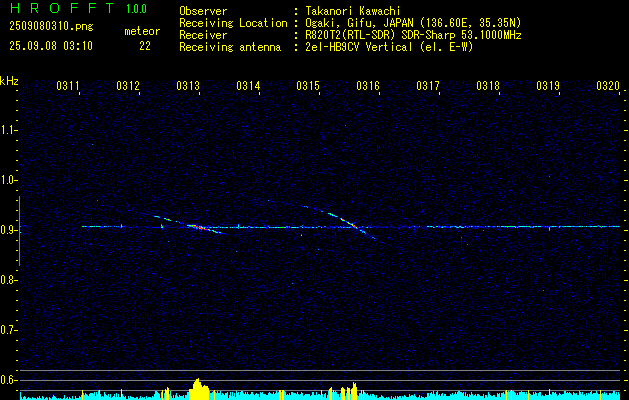Click the 0313 time marker

click(x=188, y=85)
